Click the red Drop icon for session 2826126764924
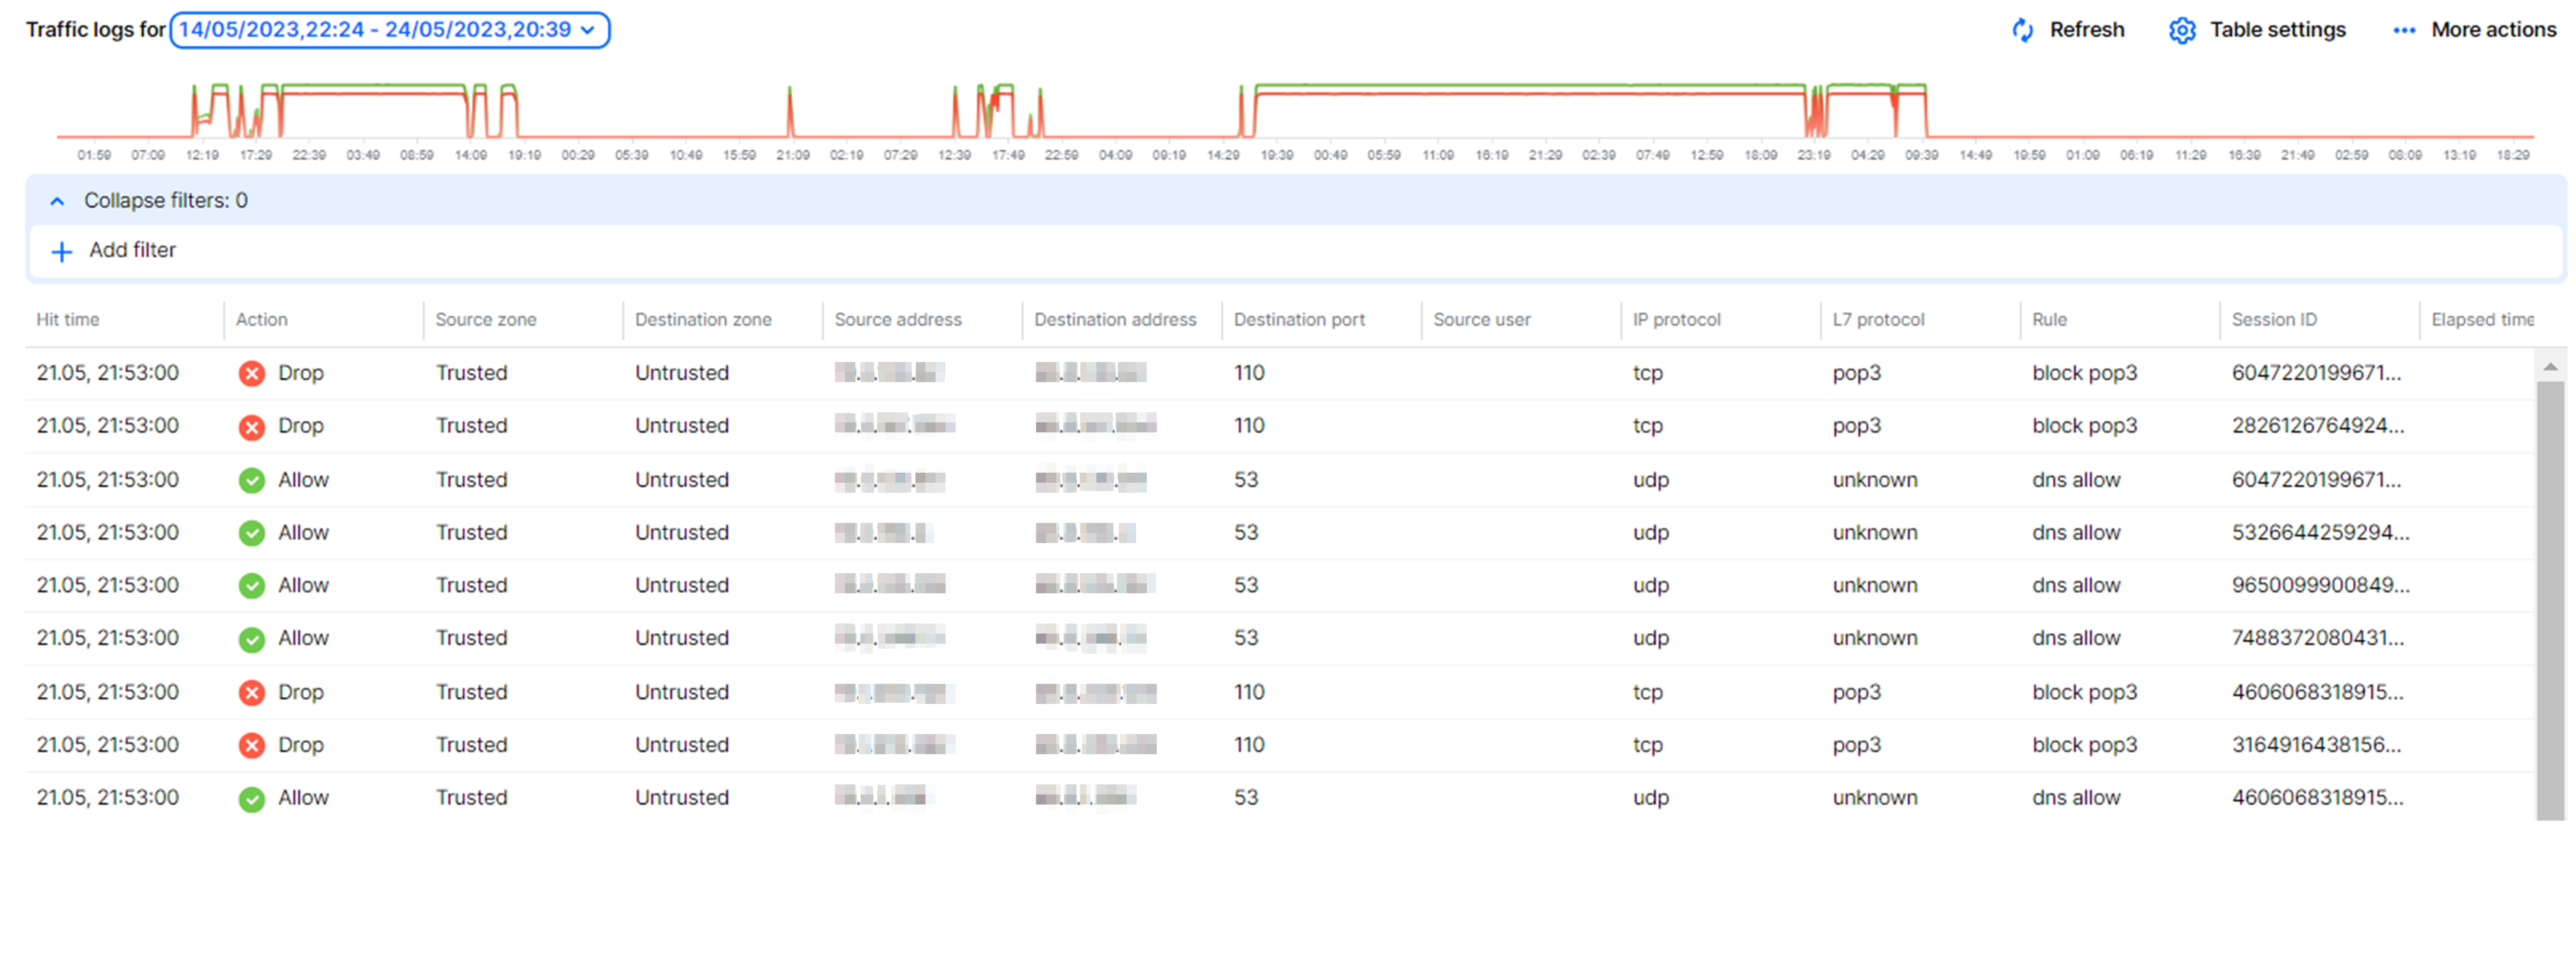Viewport: 2576px width, 965px height. pos(252,427)
